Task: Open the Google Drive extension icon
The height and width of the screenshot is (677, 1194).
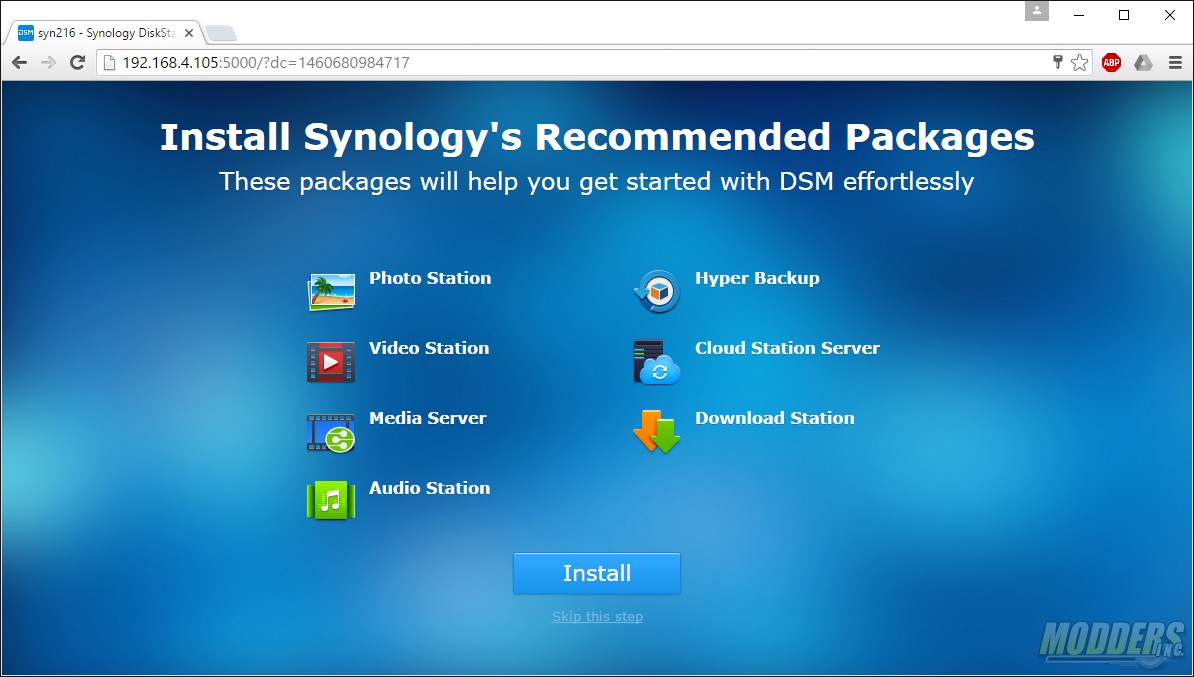Action: coord(1143,62)
